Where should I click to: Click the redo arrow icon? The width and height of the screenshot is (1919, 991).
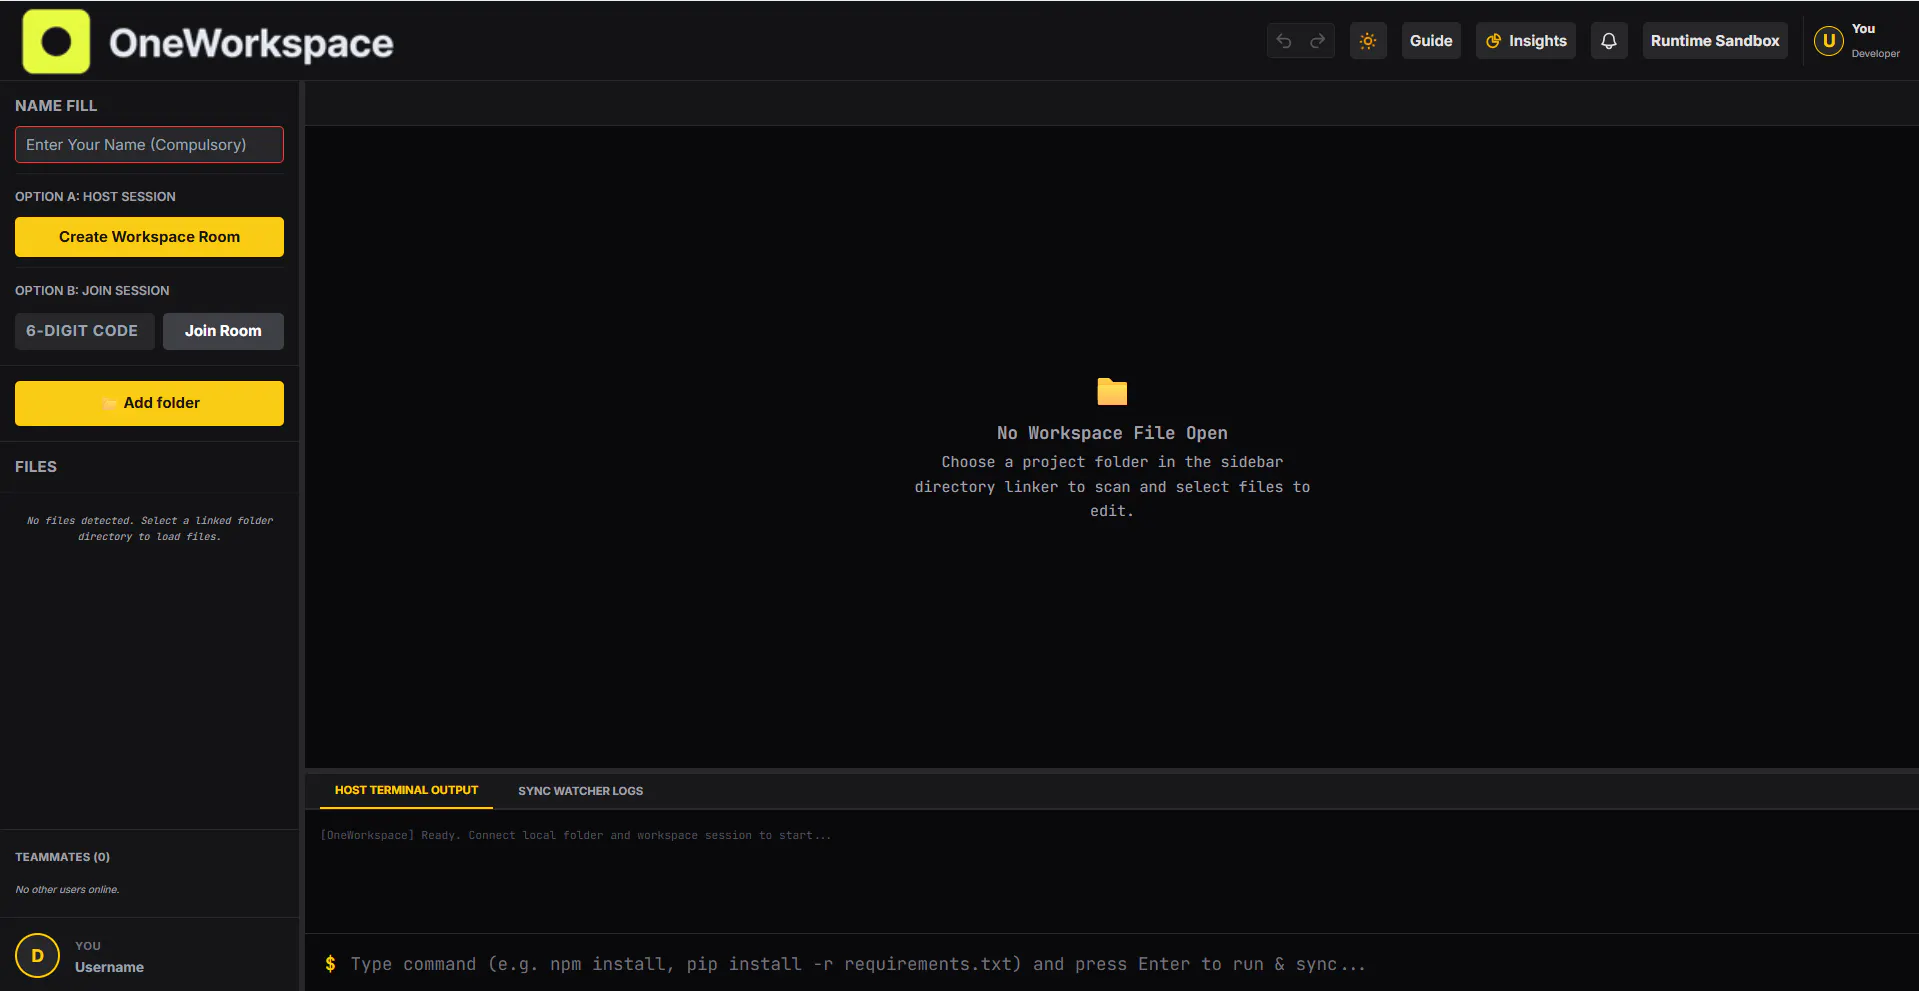(x=1318, y=41)
